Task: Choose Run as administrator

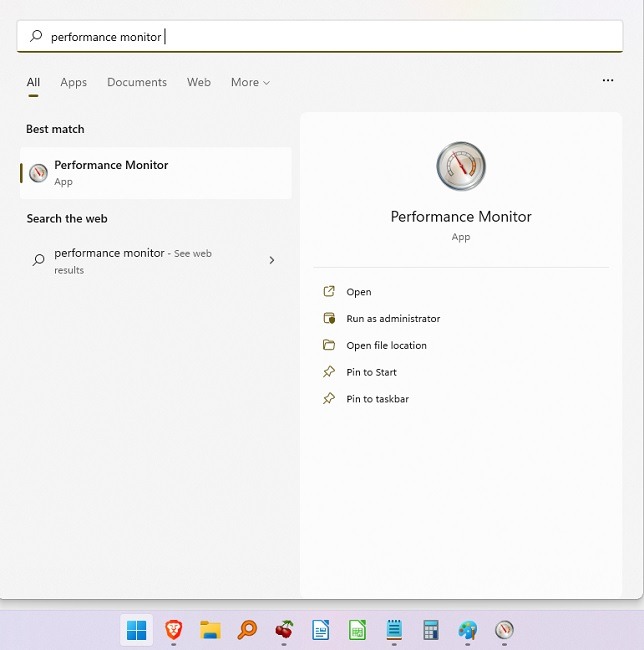Action: tap(381, 318)
